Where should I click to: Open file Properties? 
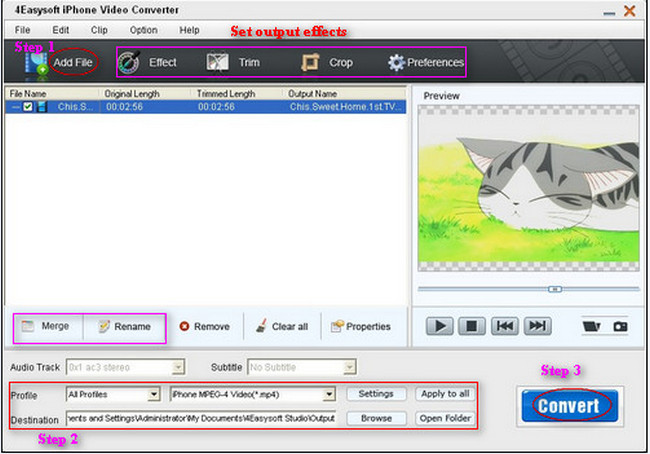coord(361,327)
